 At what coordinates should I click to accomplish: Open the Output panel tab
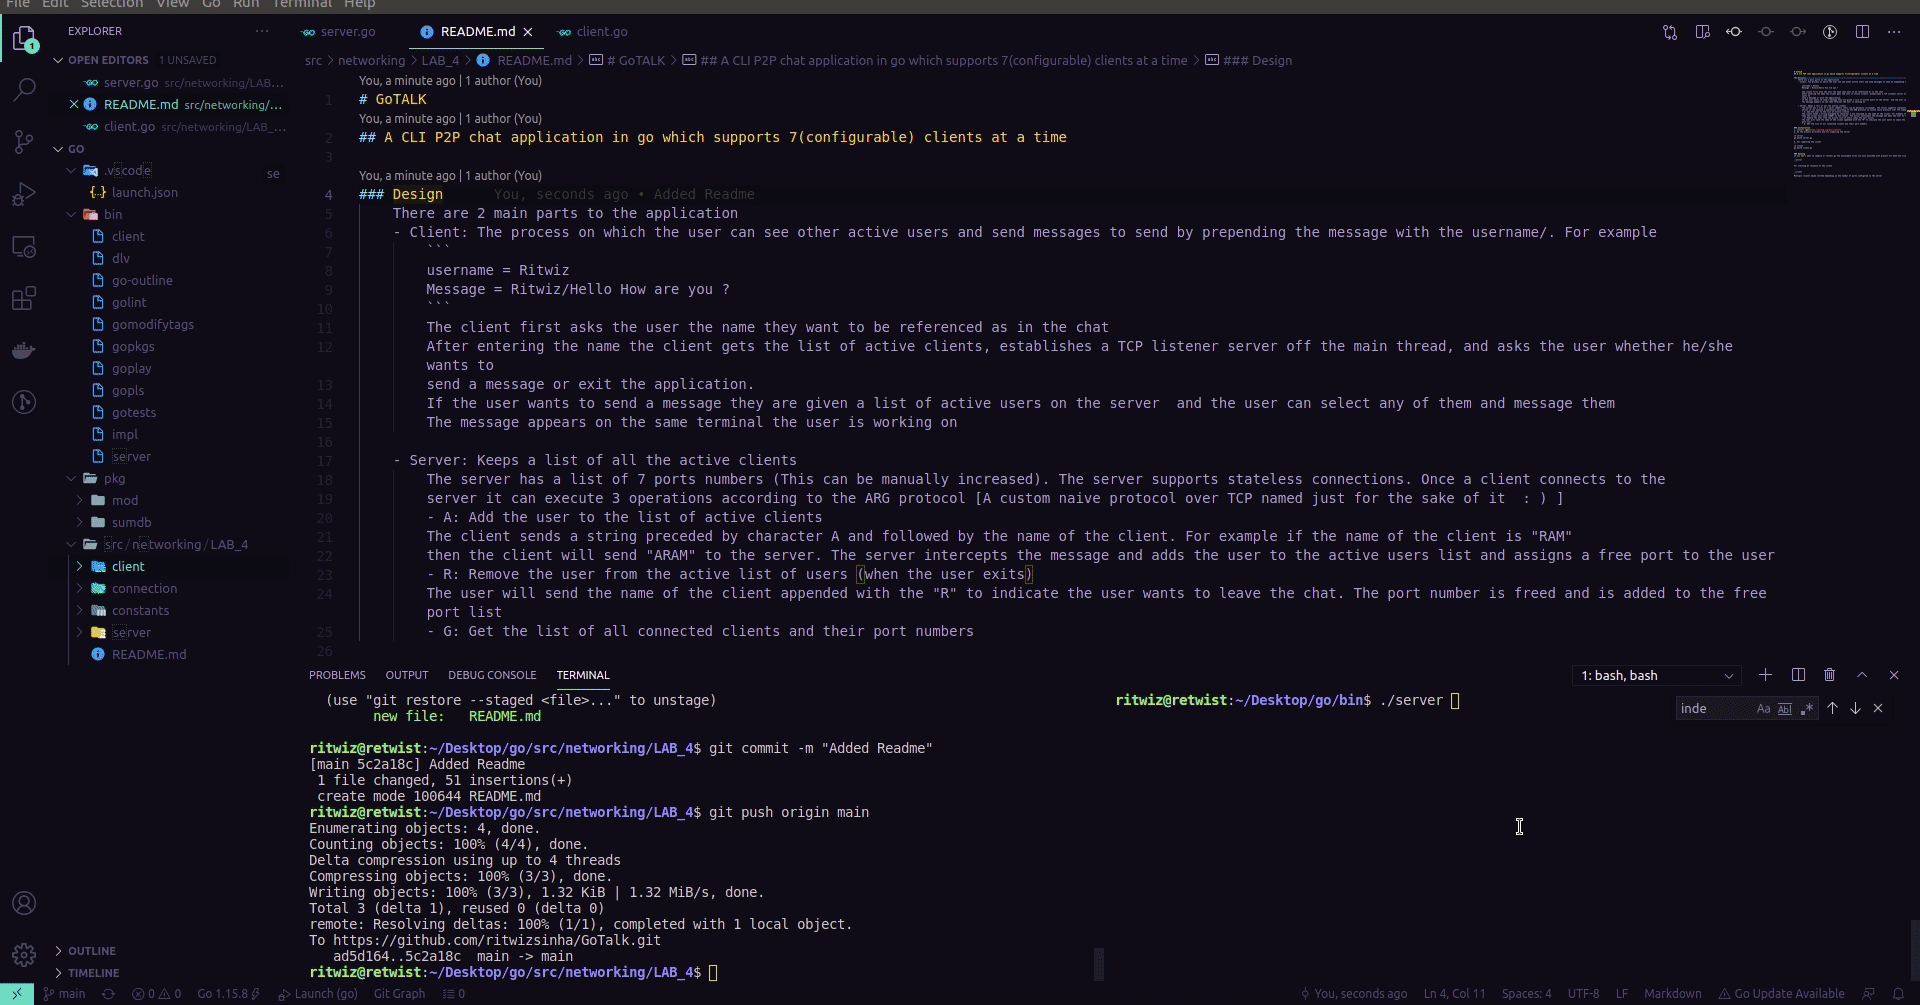point(407,675)
